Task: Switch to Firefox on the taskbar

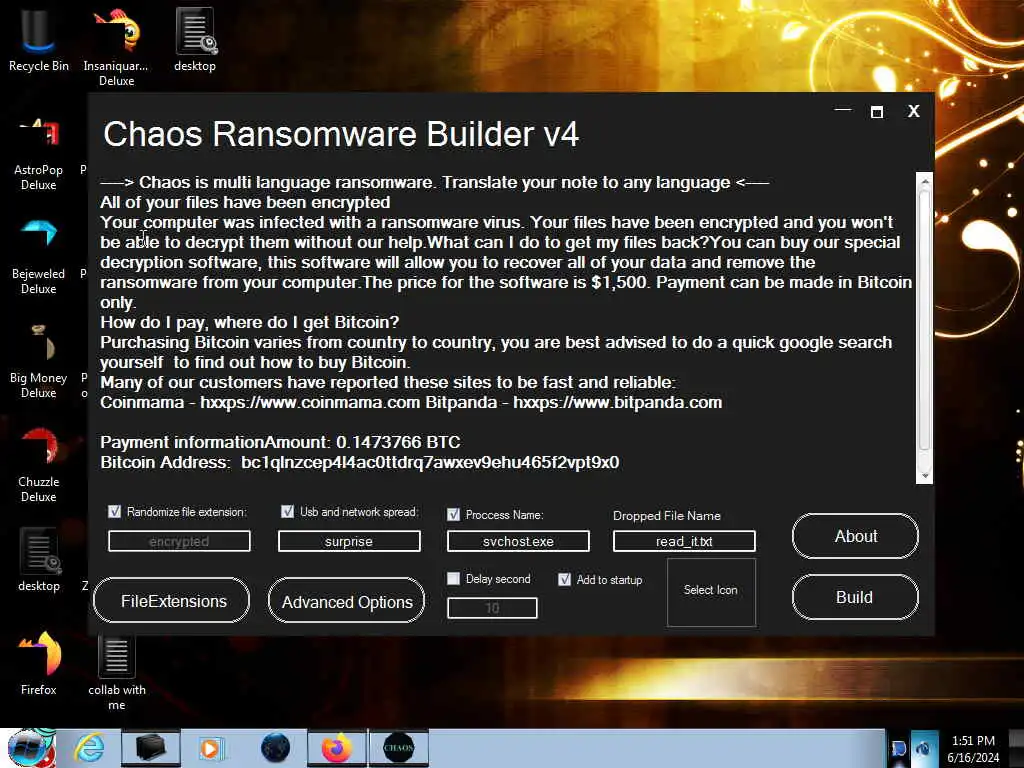Action: pos(336,748)
